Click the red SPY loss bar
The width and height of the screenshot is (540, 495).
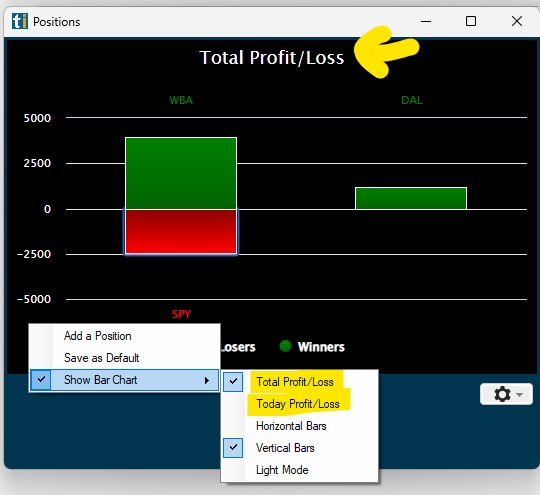[181, 231]
